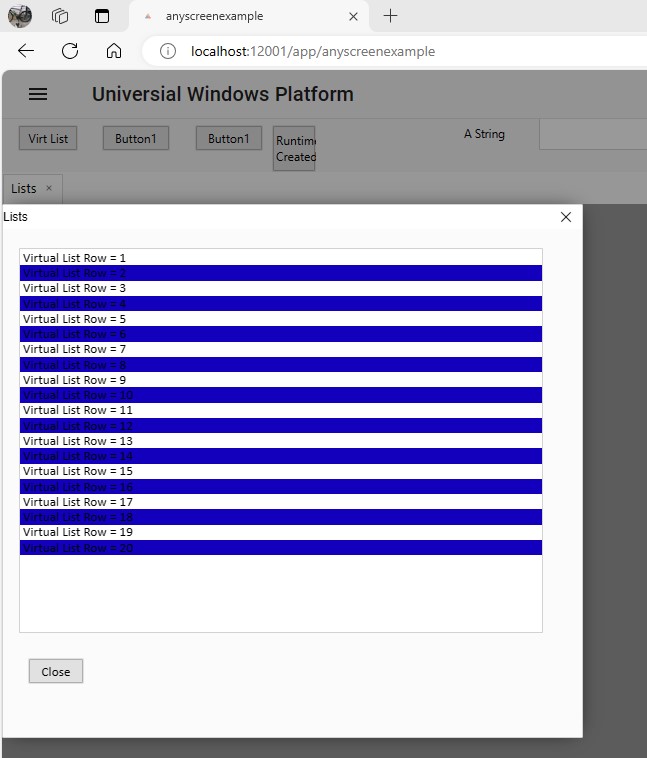Open the browser profile avatar
Viewport: 647px width, 758px height.
click(19, 16)
